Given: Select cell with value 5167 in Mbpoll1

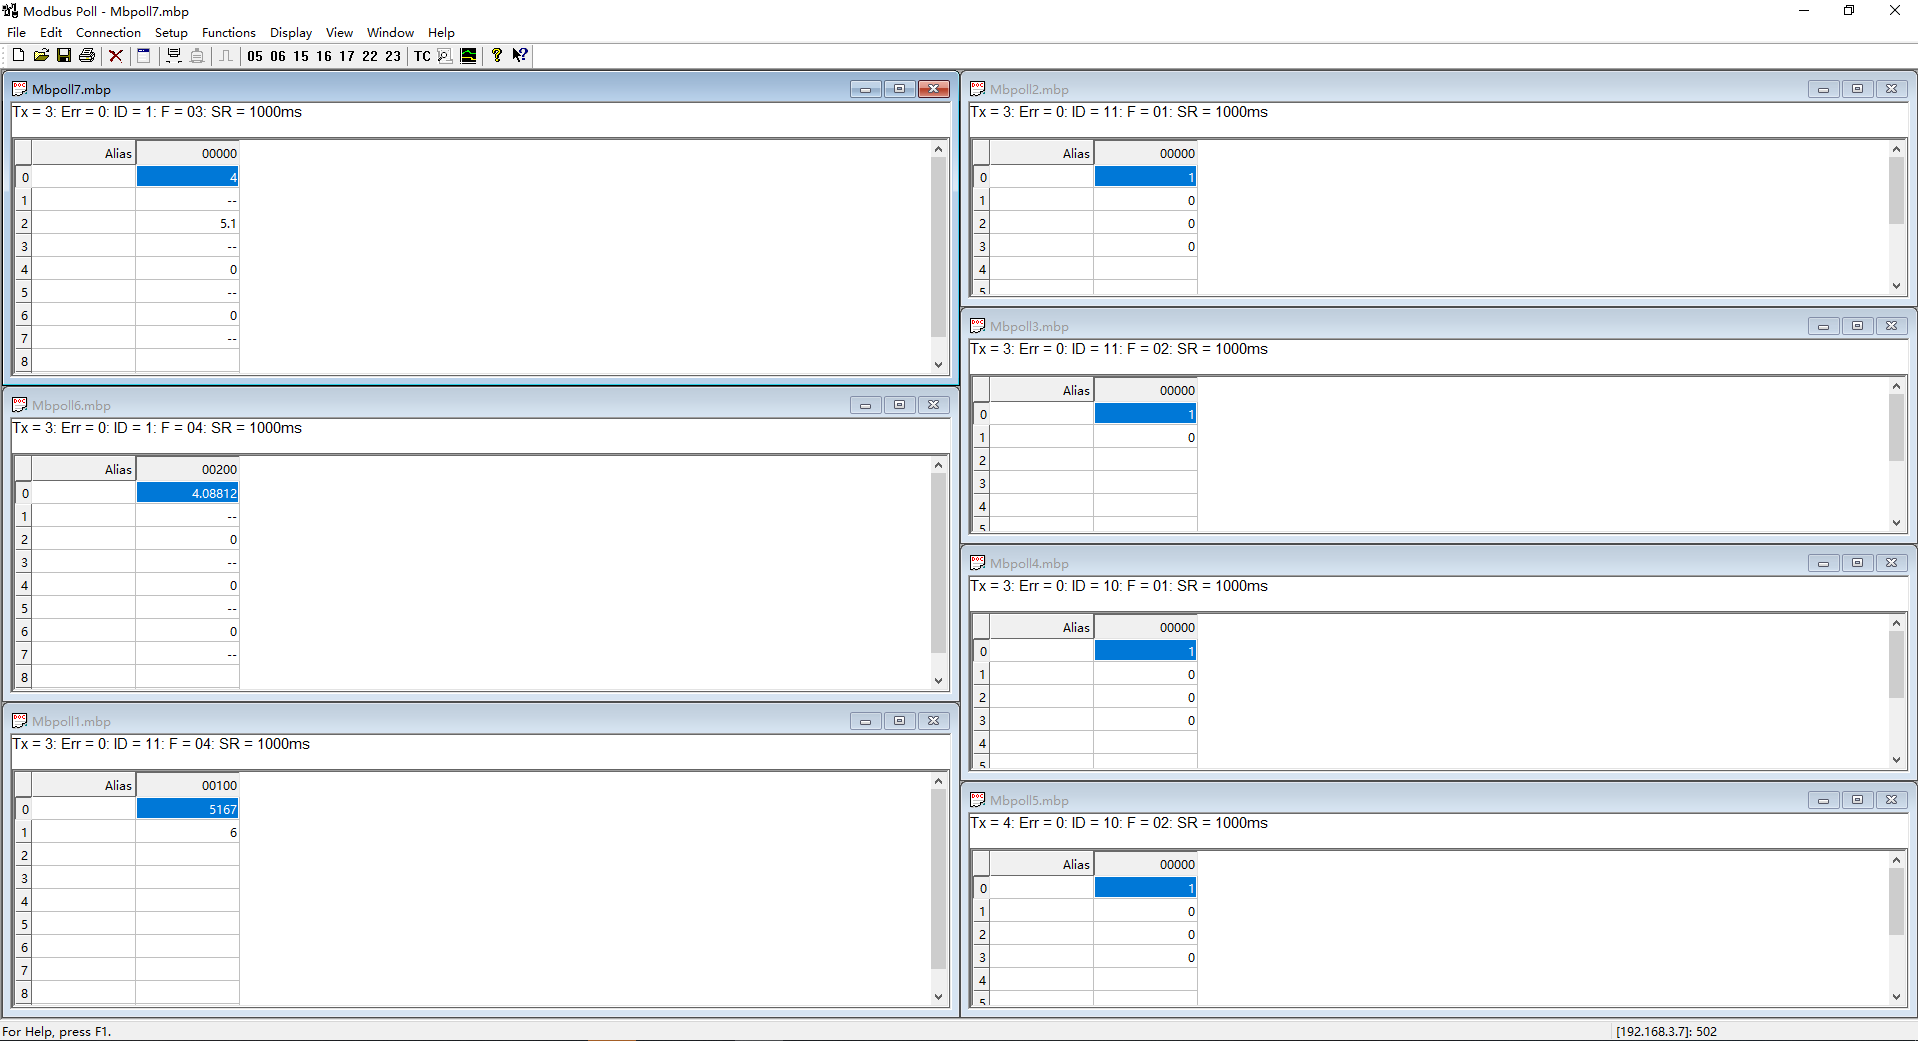Looking at the screenshot, I should (188, 809).
